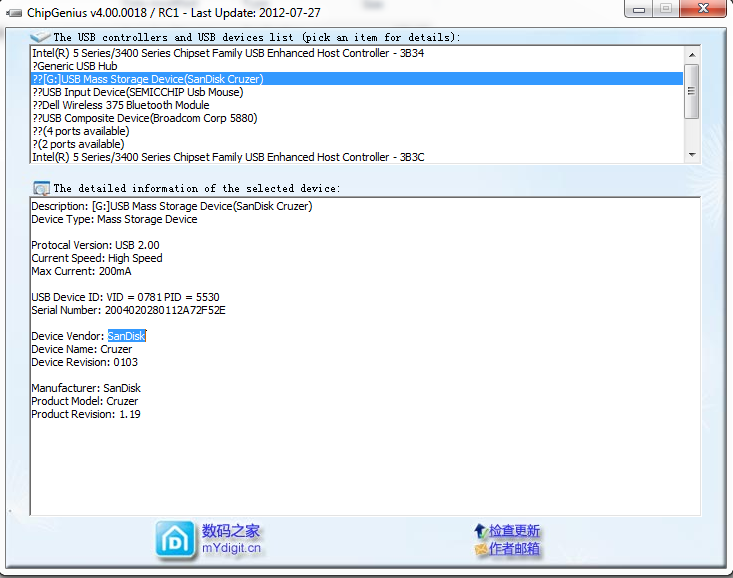Click the device list scroll up arrow
This screenshot has width=733, height=578.
tap(692, 55)
